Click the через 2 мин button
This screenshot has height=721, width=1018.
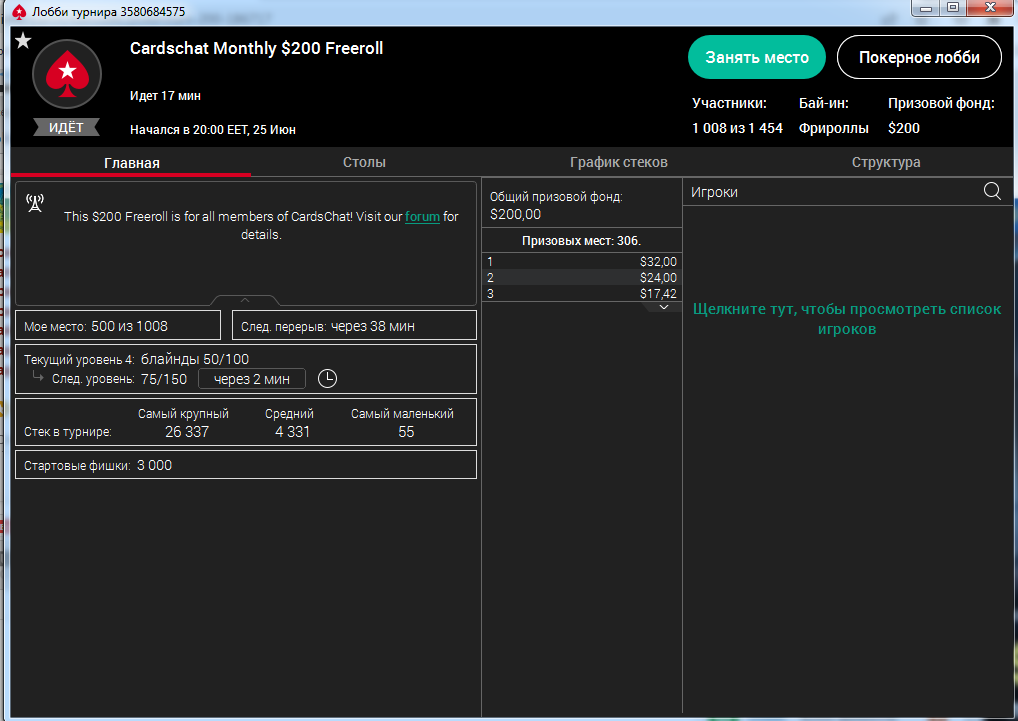pyautogui.click(x=252, y=379)
